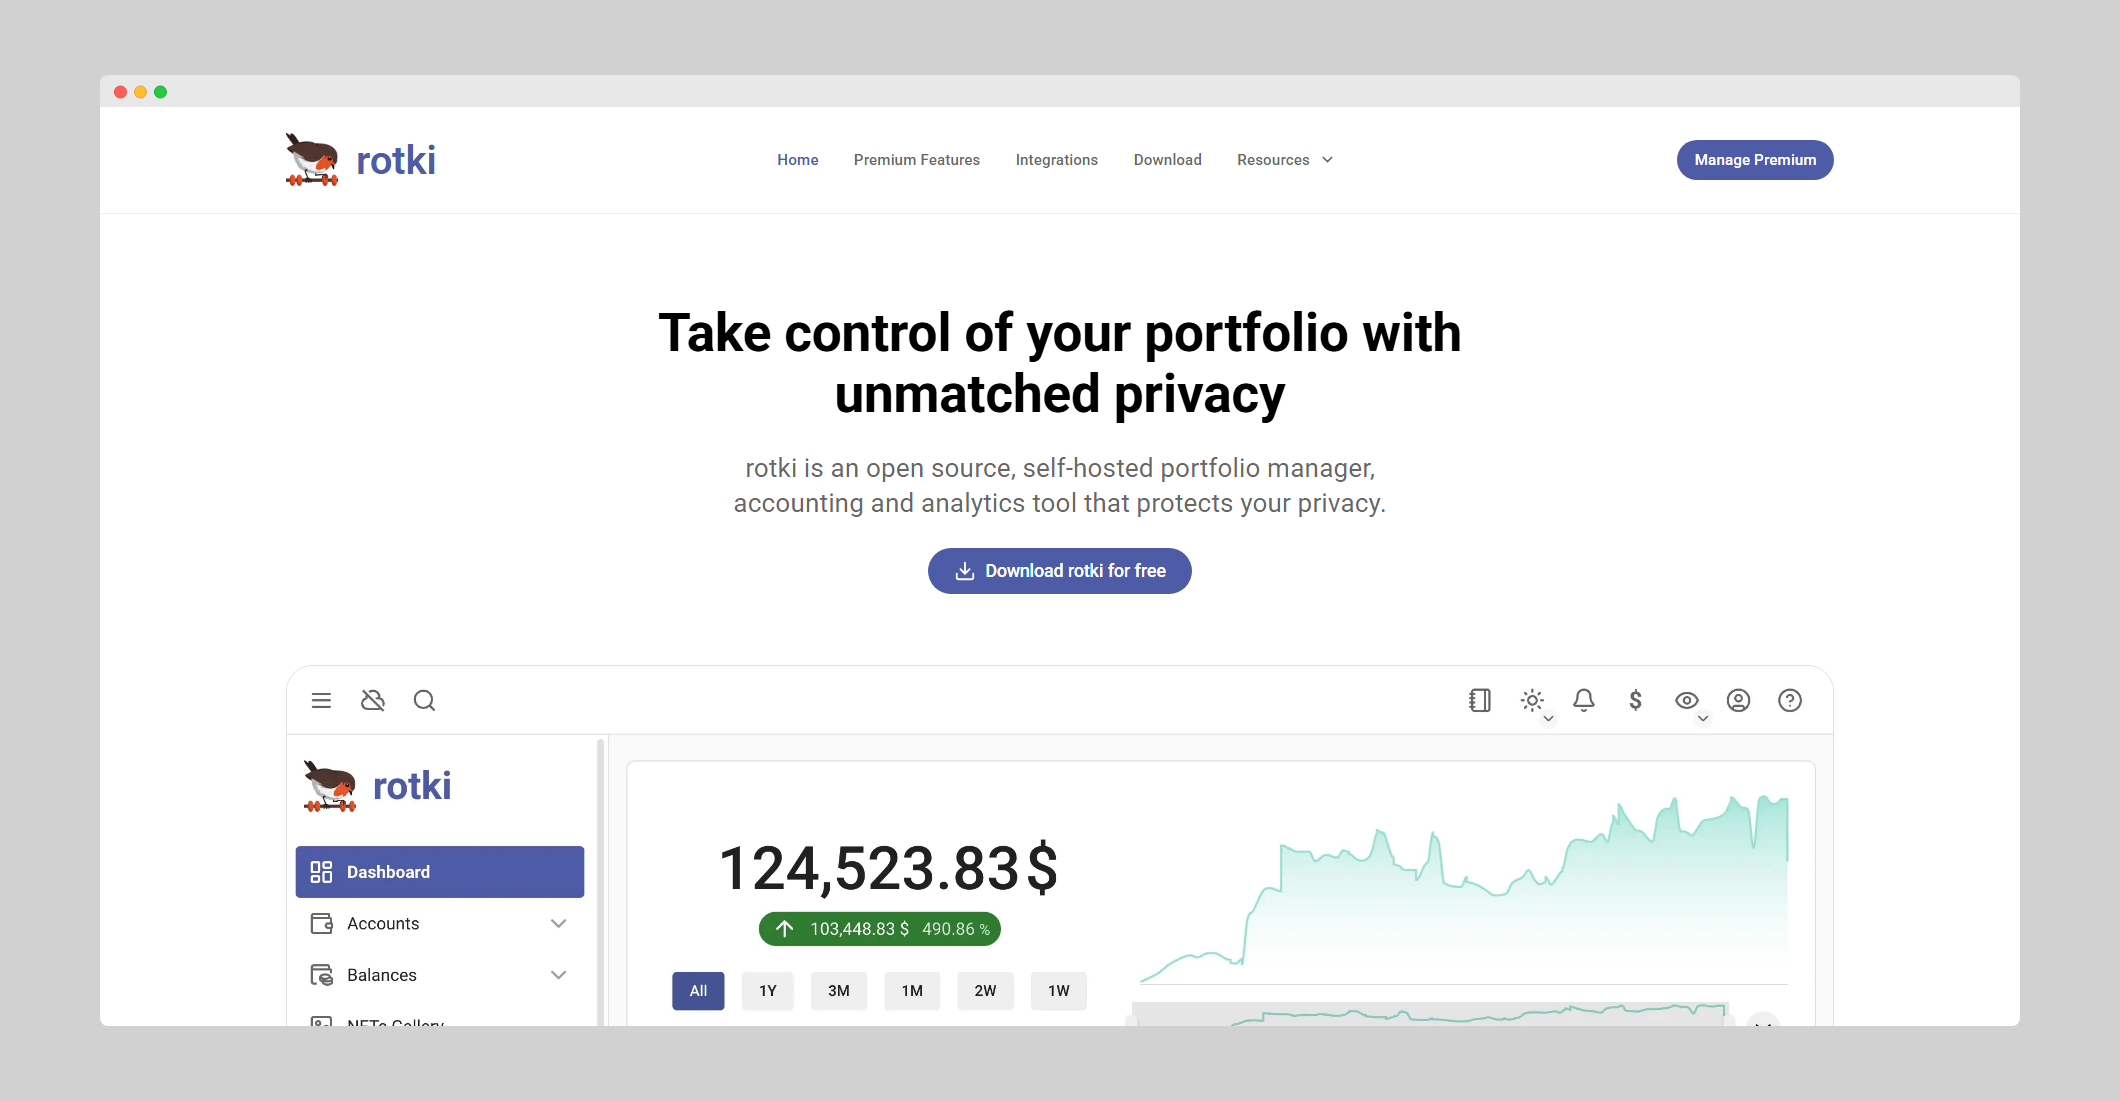
Task: Click the notifications bell icon
Action: [1584, 701]
